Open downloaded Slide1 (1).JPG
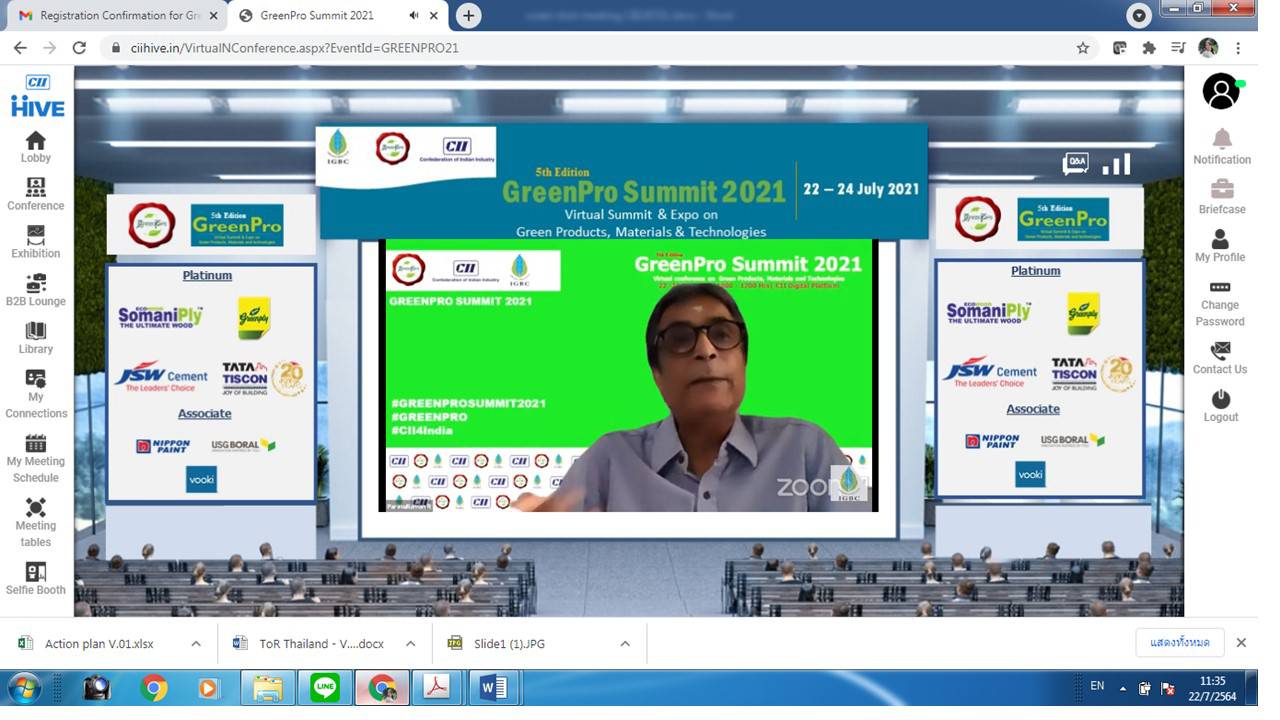This screenshot has width=1280, height=720. [509, 643]
